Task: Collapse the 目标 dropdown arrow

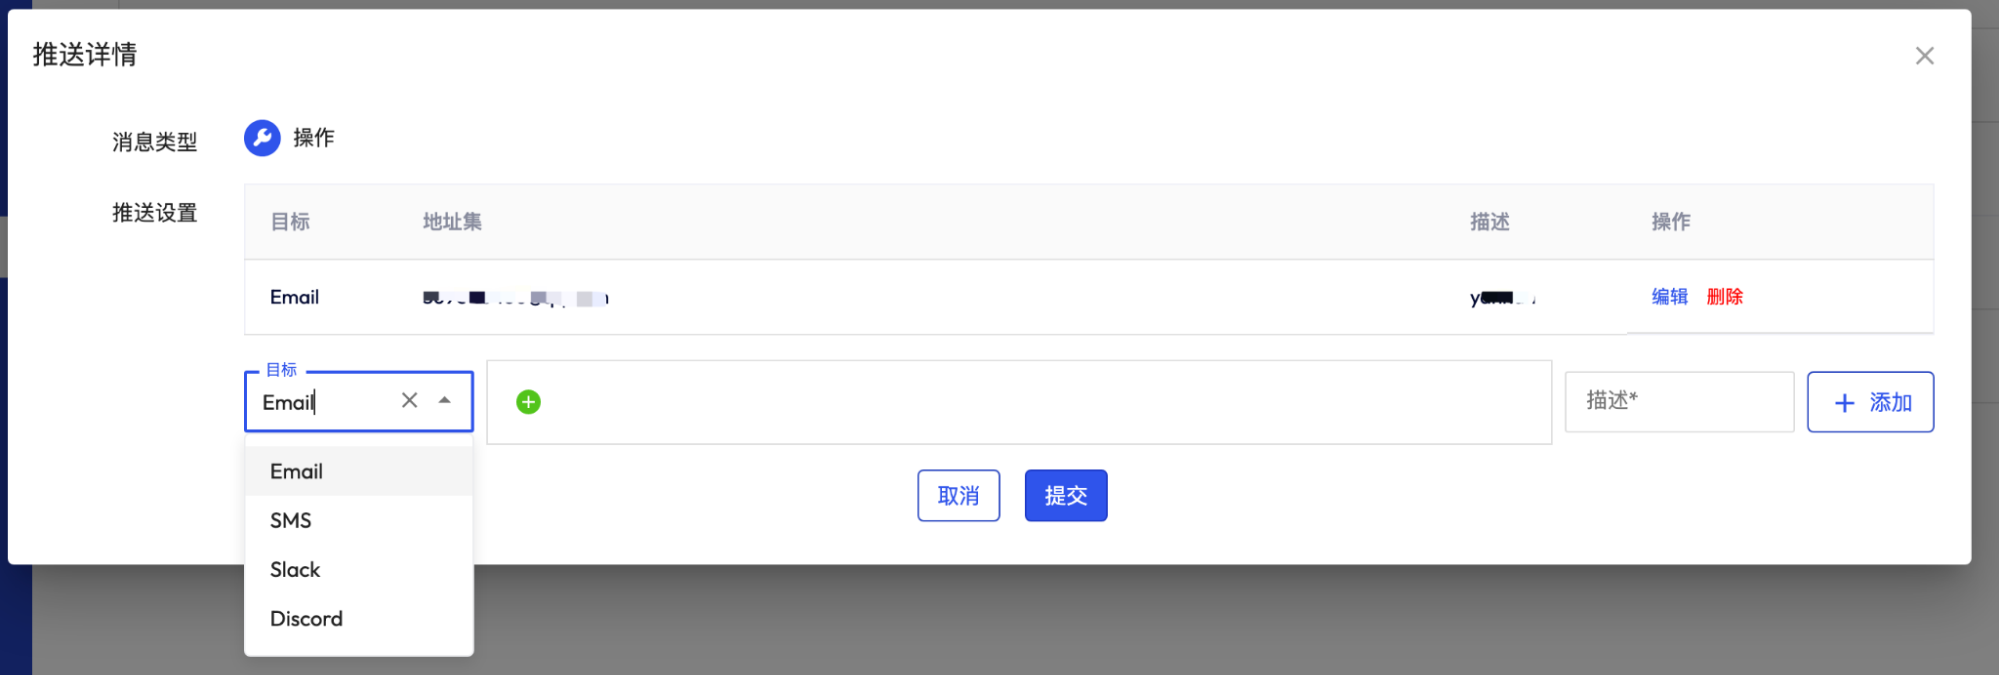Action: coord(445,401)
